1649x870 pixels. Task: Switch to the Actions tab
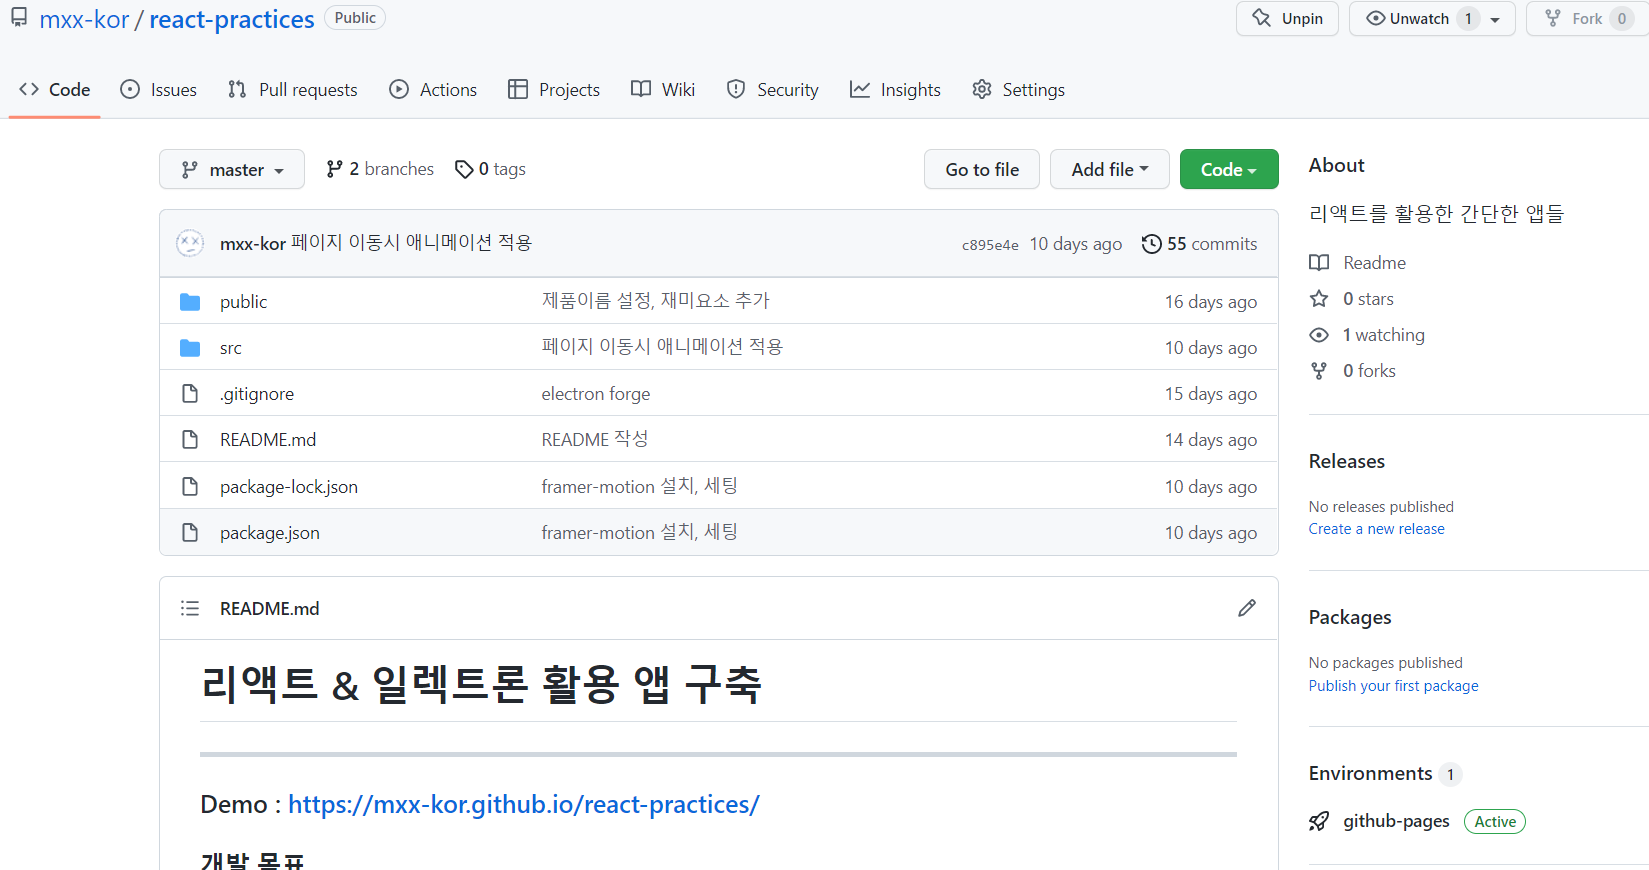[433, 90]
